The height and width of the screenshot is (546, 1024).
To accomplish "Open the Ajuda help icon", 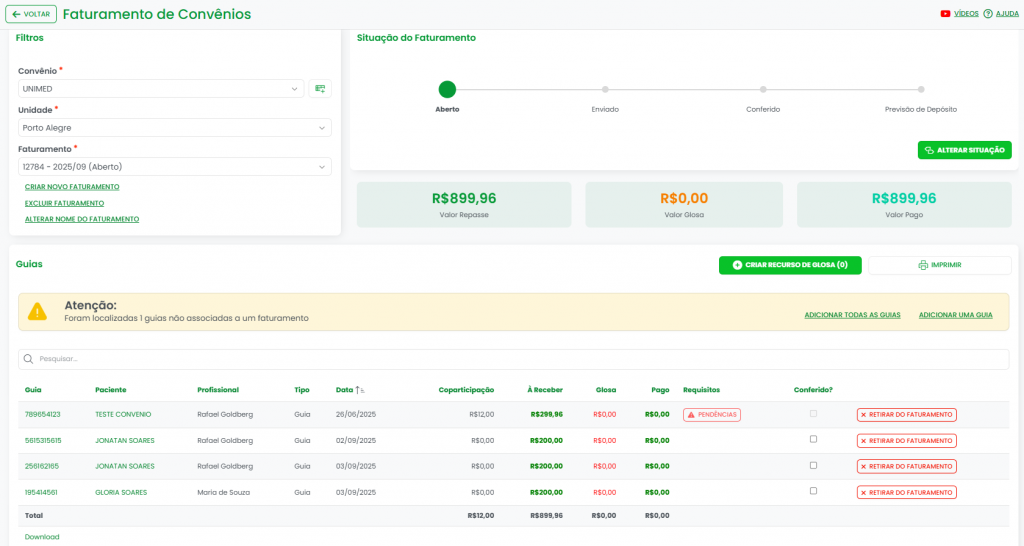I will [988, 14].
